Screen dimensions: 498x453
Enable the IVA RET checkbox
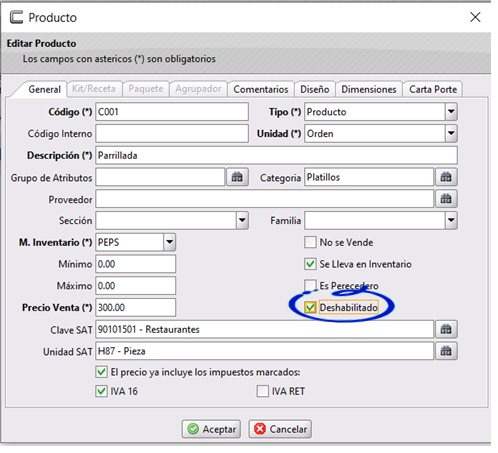pos(263,391)
